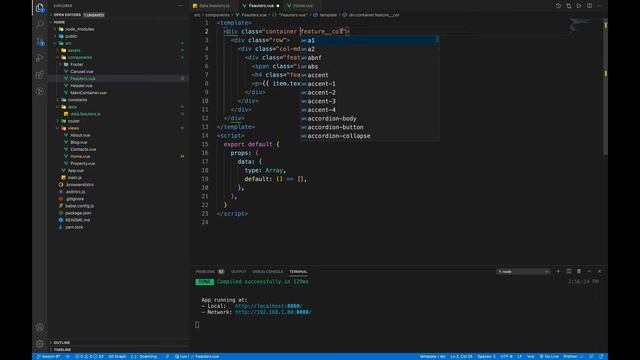Image resolution: width=640 pixels, height=360 pixels.
Task: Open the Explorer view in activity bar
Action: (40, 7)
